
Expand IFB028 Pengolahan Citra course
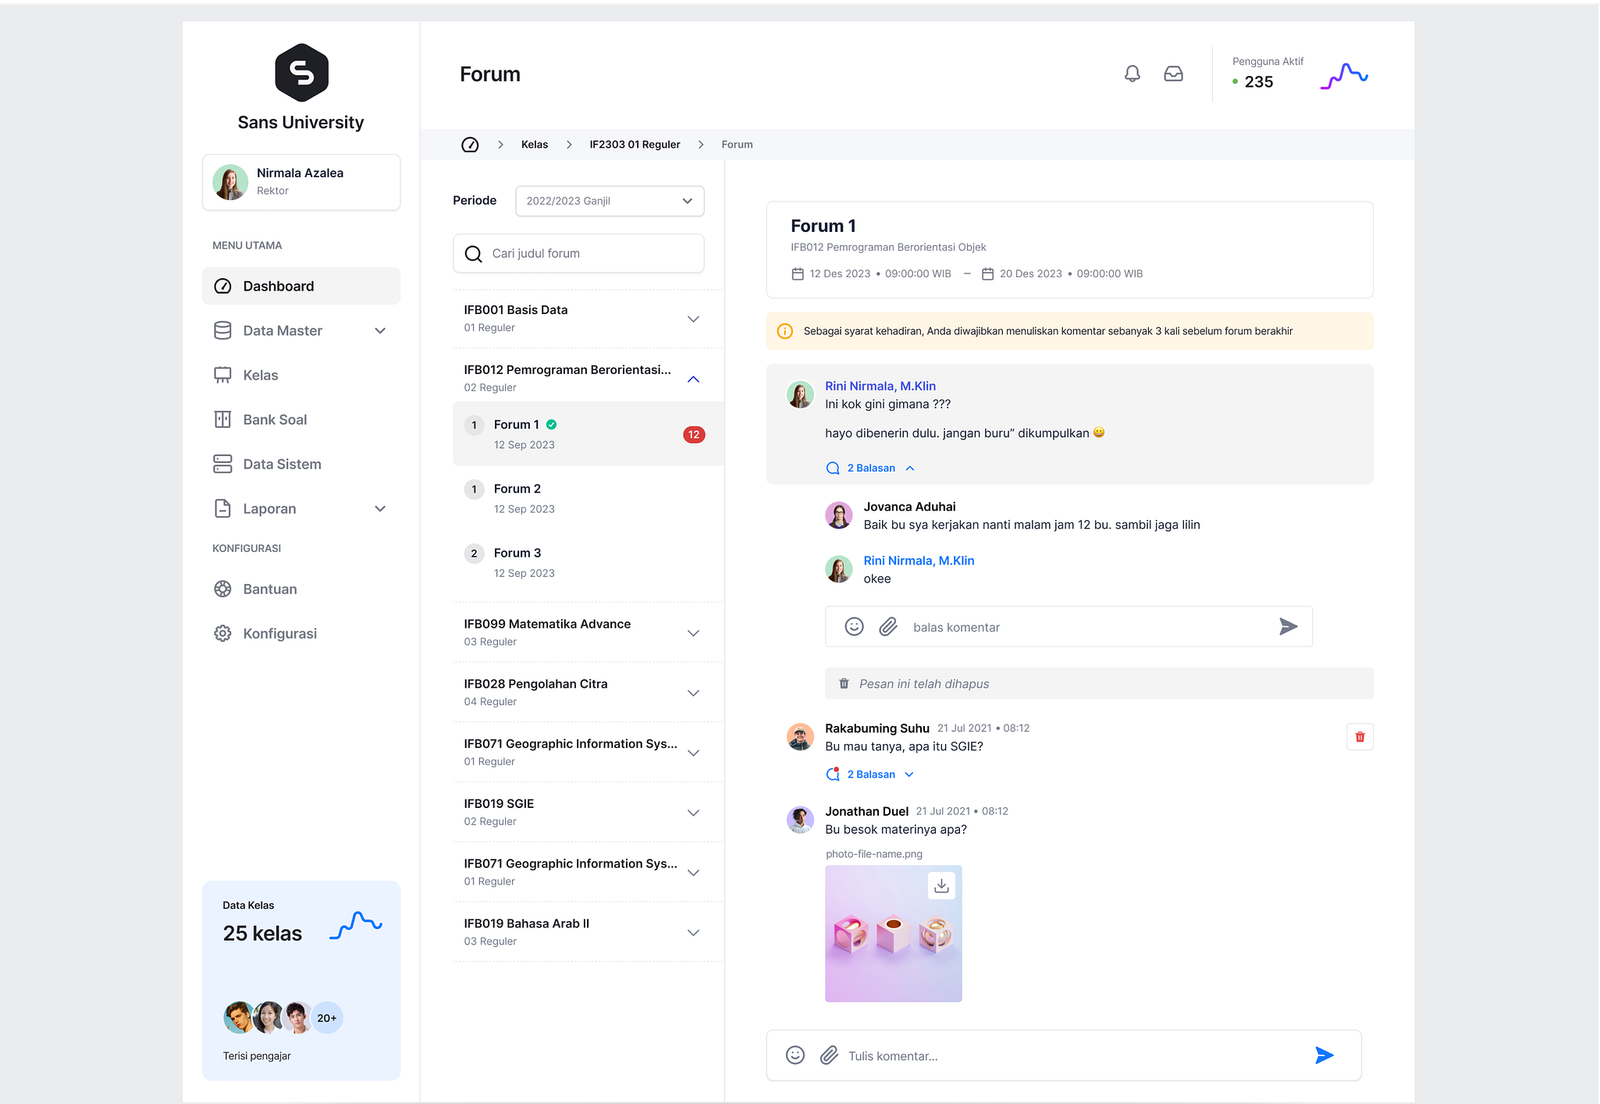click(x=693, y=693)
